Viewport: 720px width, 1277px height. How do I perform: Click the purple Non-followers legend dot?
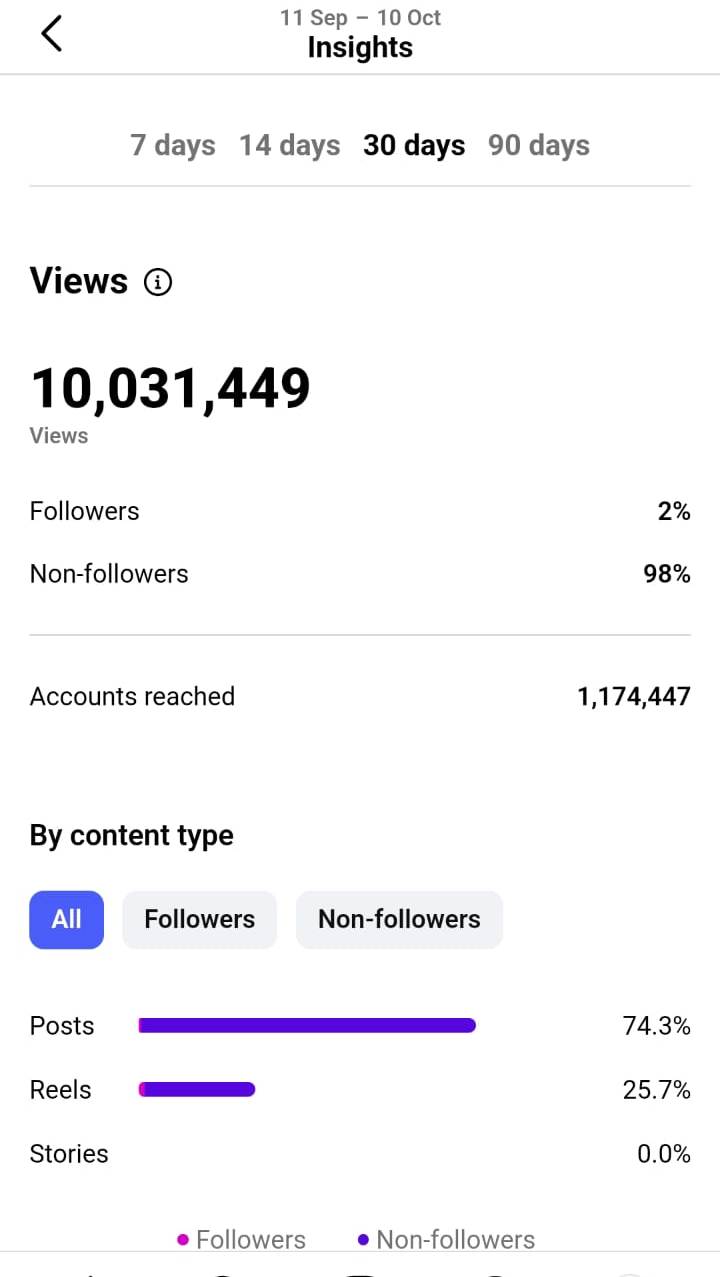pyautogui.click(x=363, y=1240)
